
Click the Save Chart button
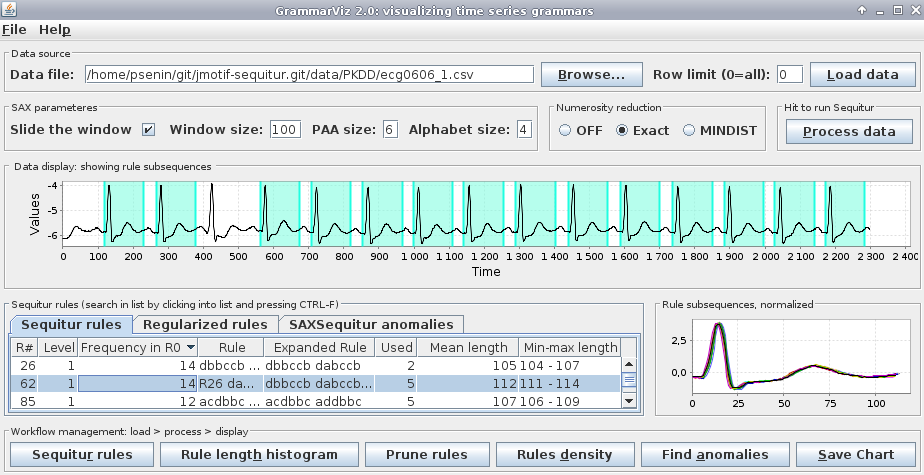click(856, 454)
